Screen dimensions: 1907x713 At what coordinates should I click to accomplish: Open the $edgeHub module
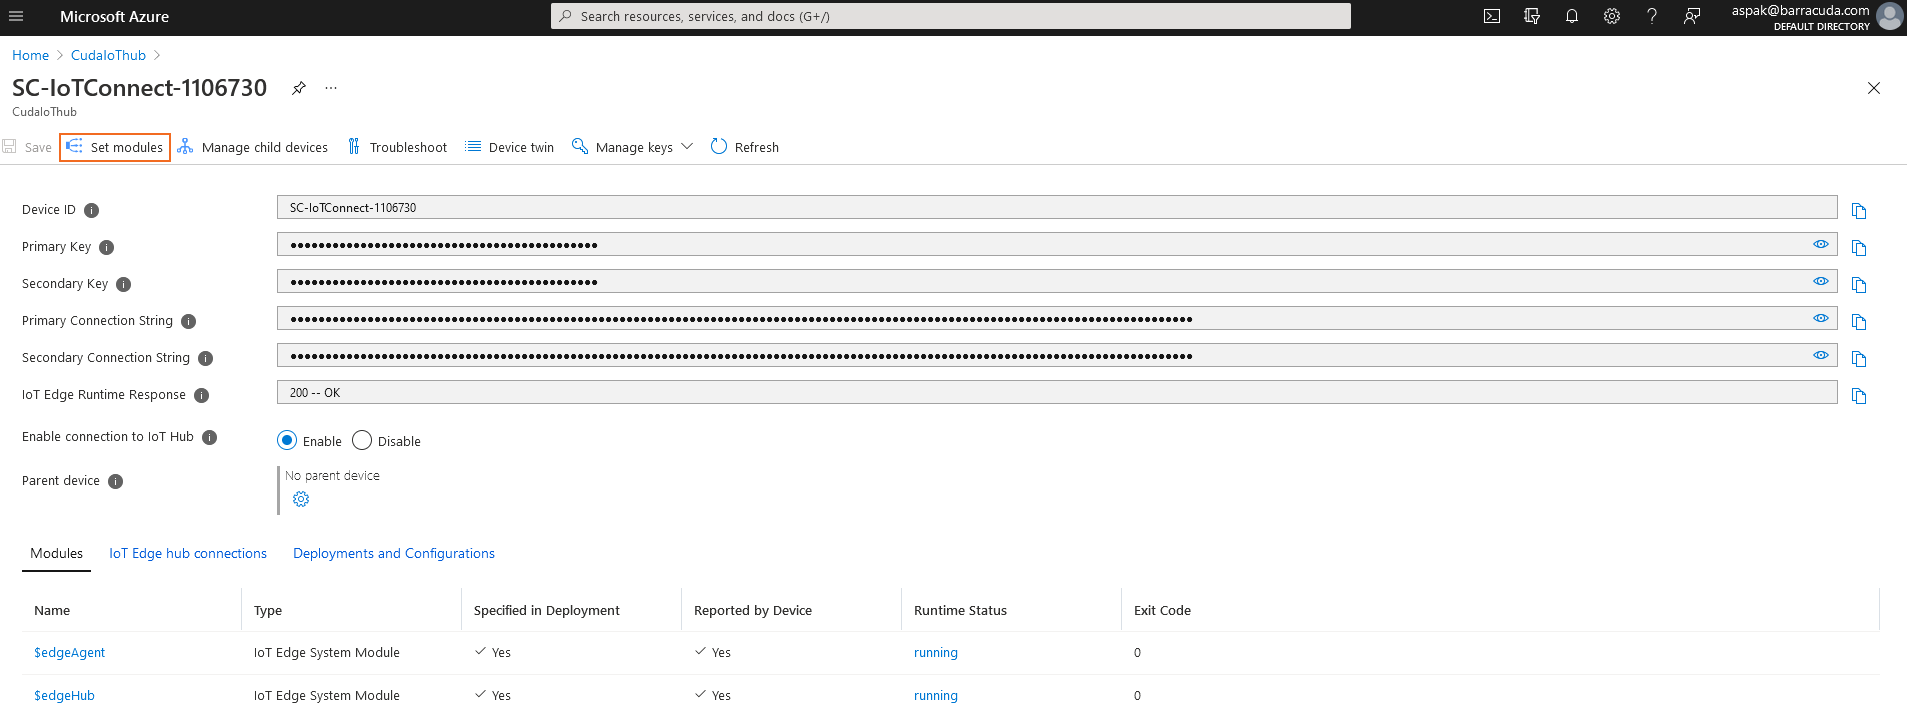click(x=64, y=695)
